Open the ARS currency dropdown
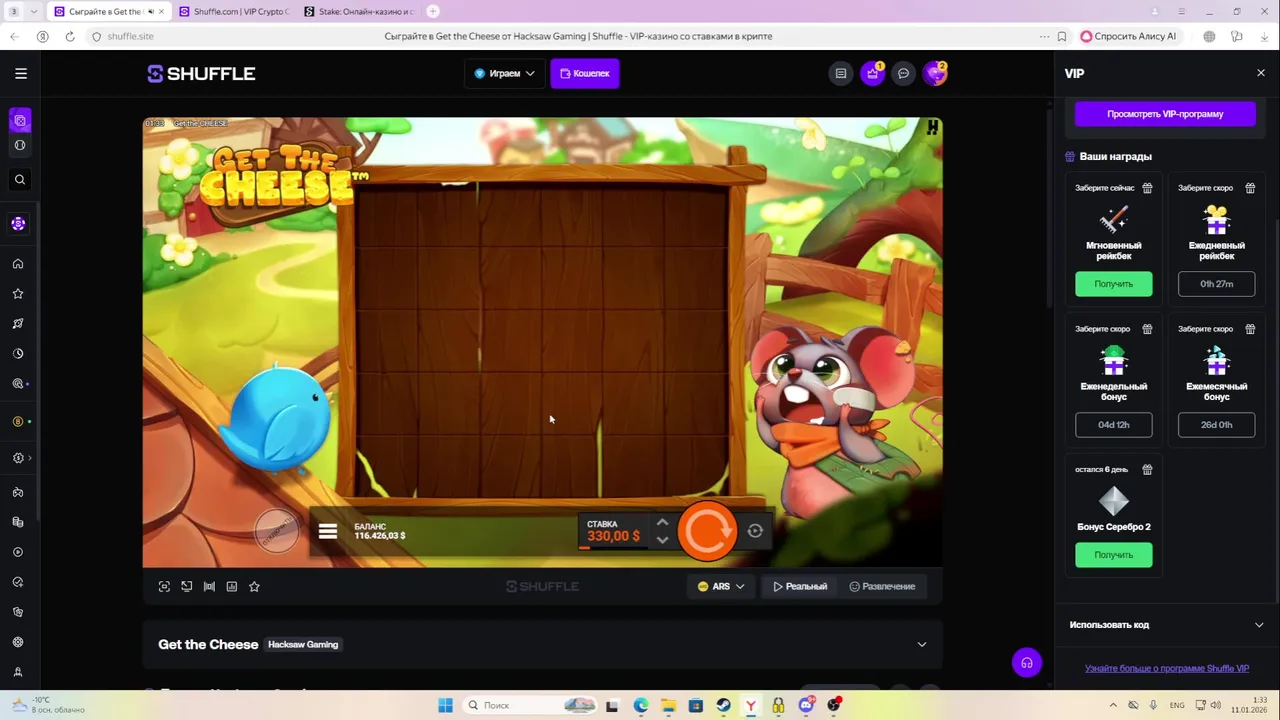The image size is (1280, 720). pos(720,587)
